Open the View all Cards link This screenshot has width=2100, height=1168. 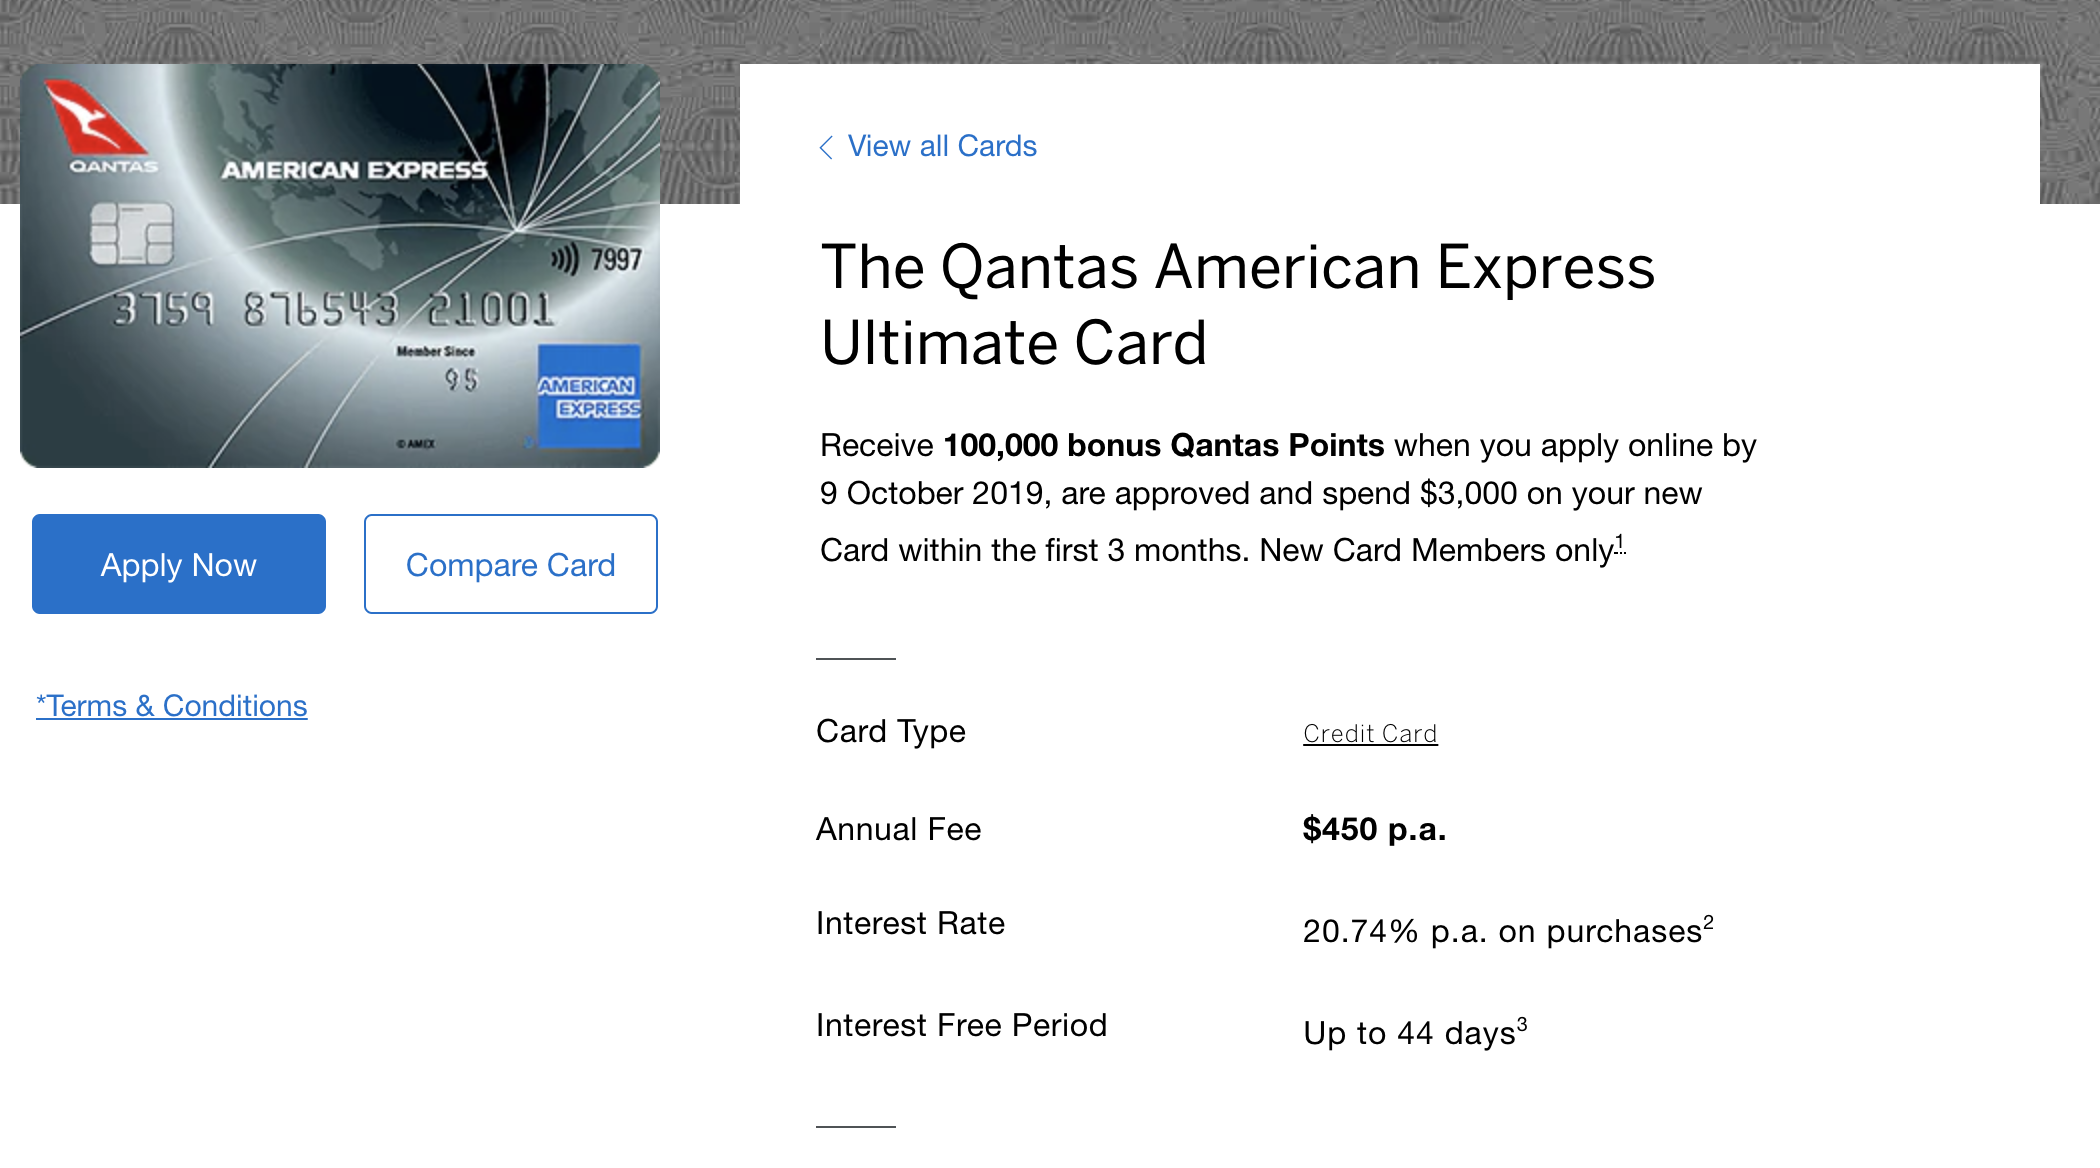point(942,146)
